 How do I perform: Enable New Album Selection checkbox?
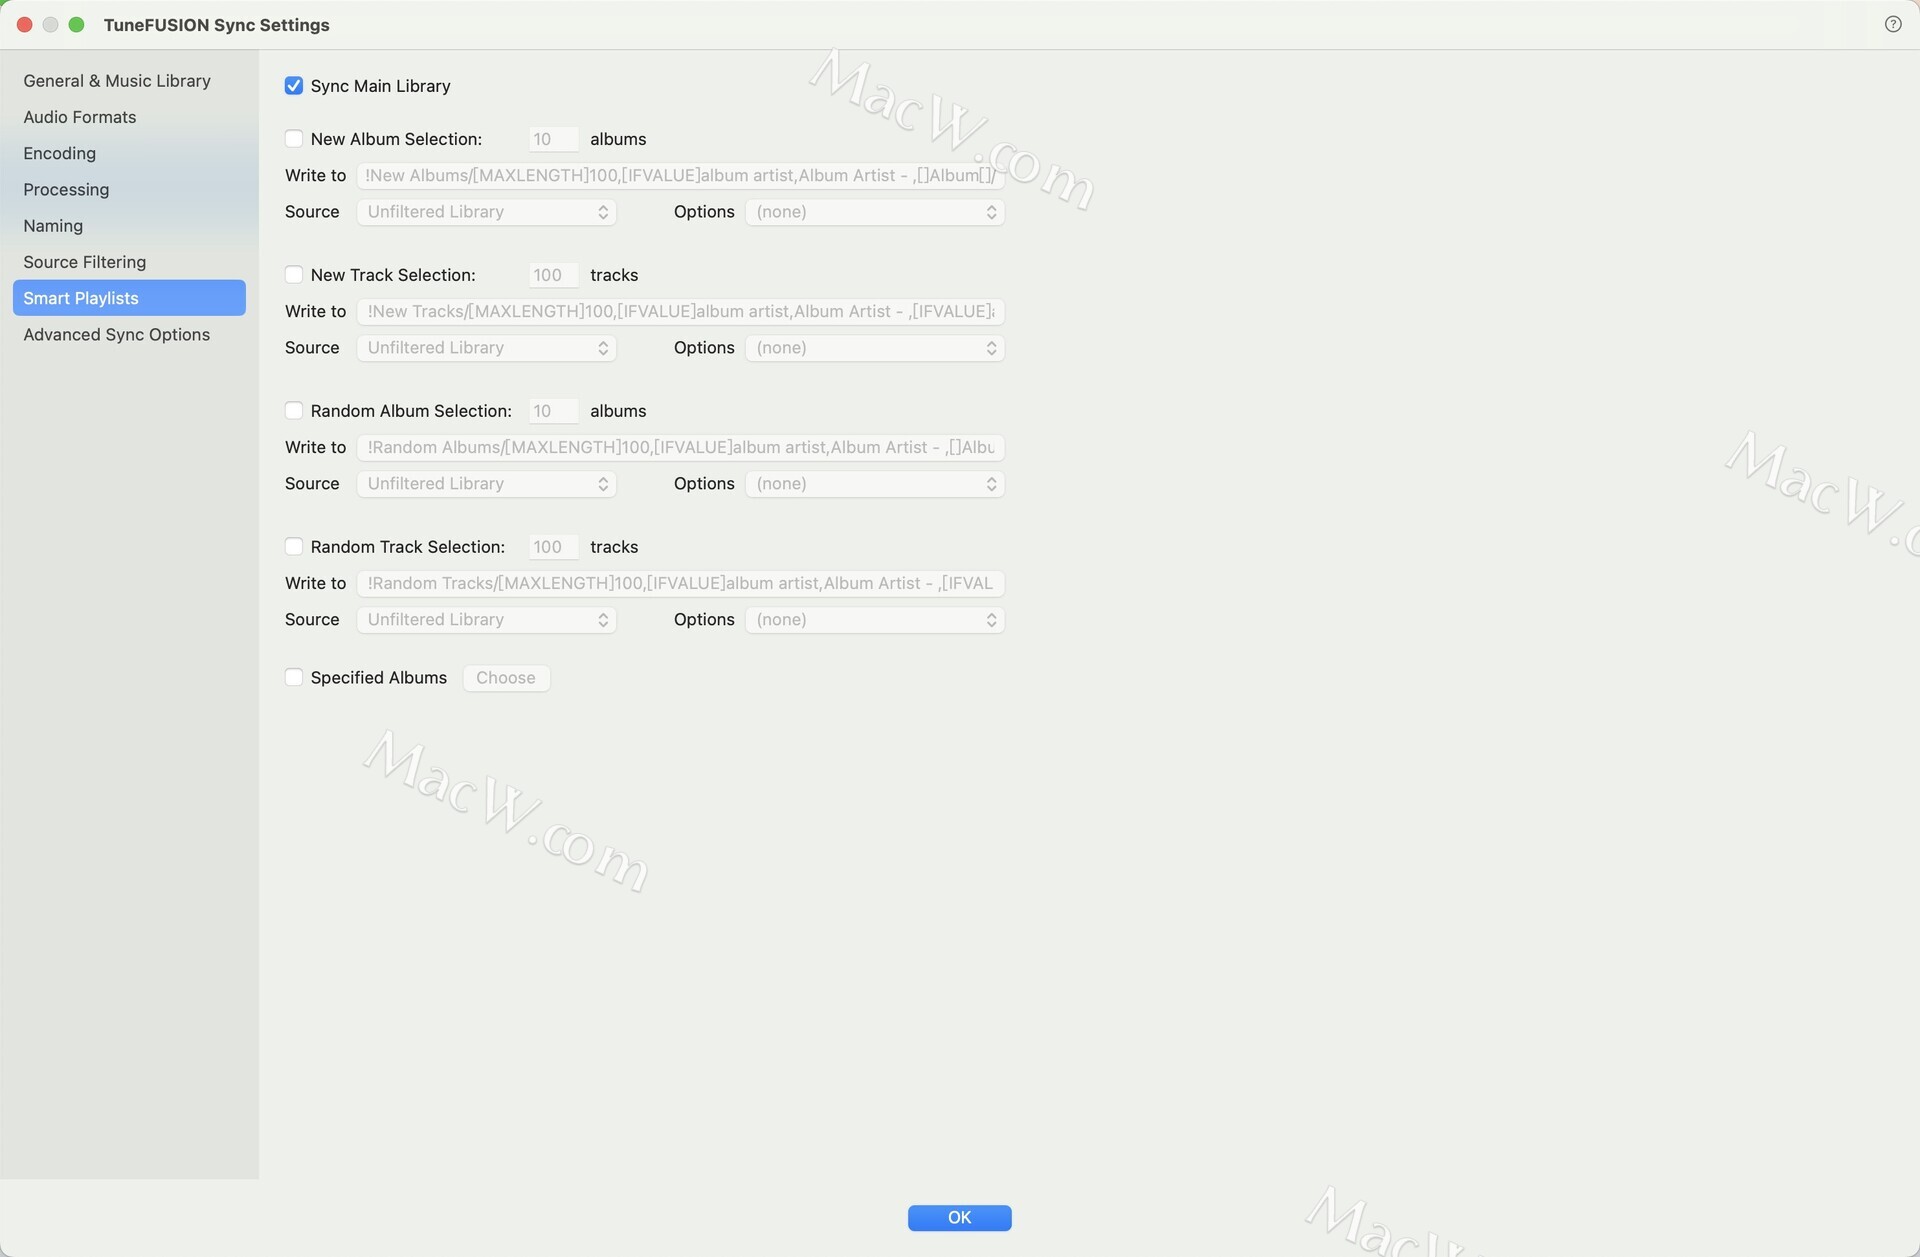click(x=294, y=139)
